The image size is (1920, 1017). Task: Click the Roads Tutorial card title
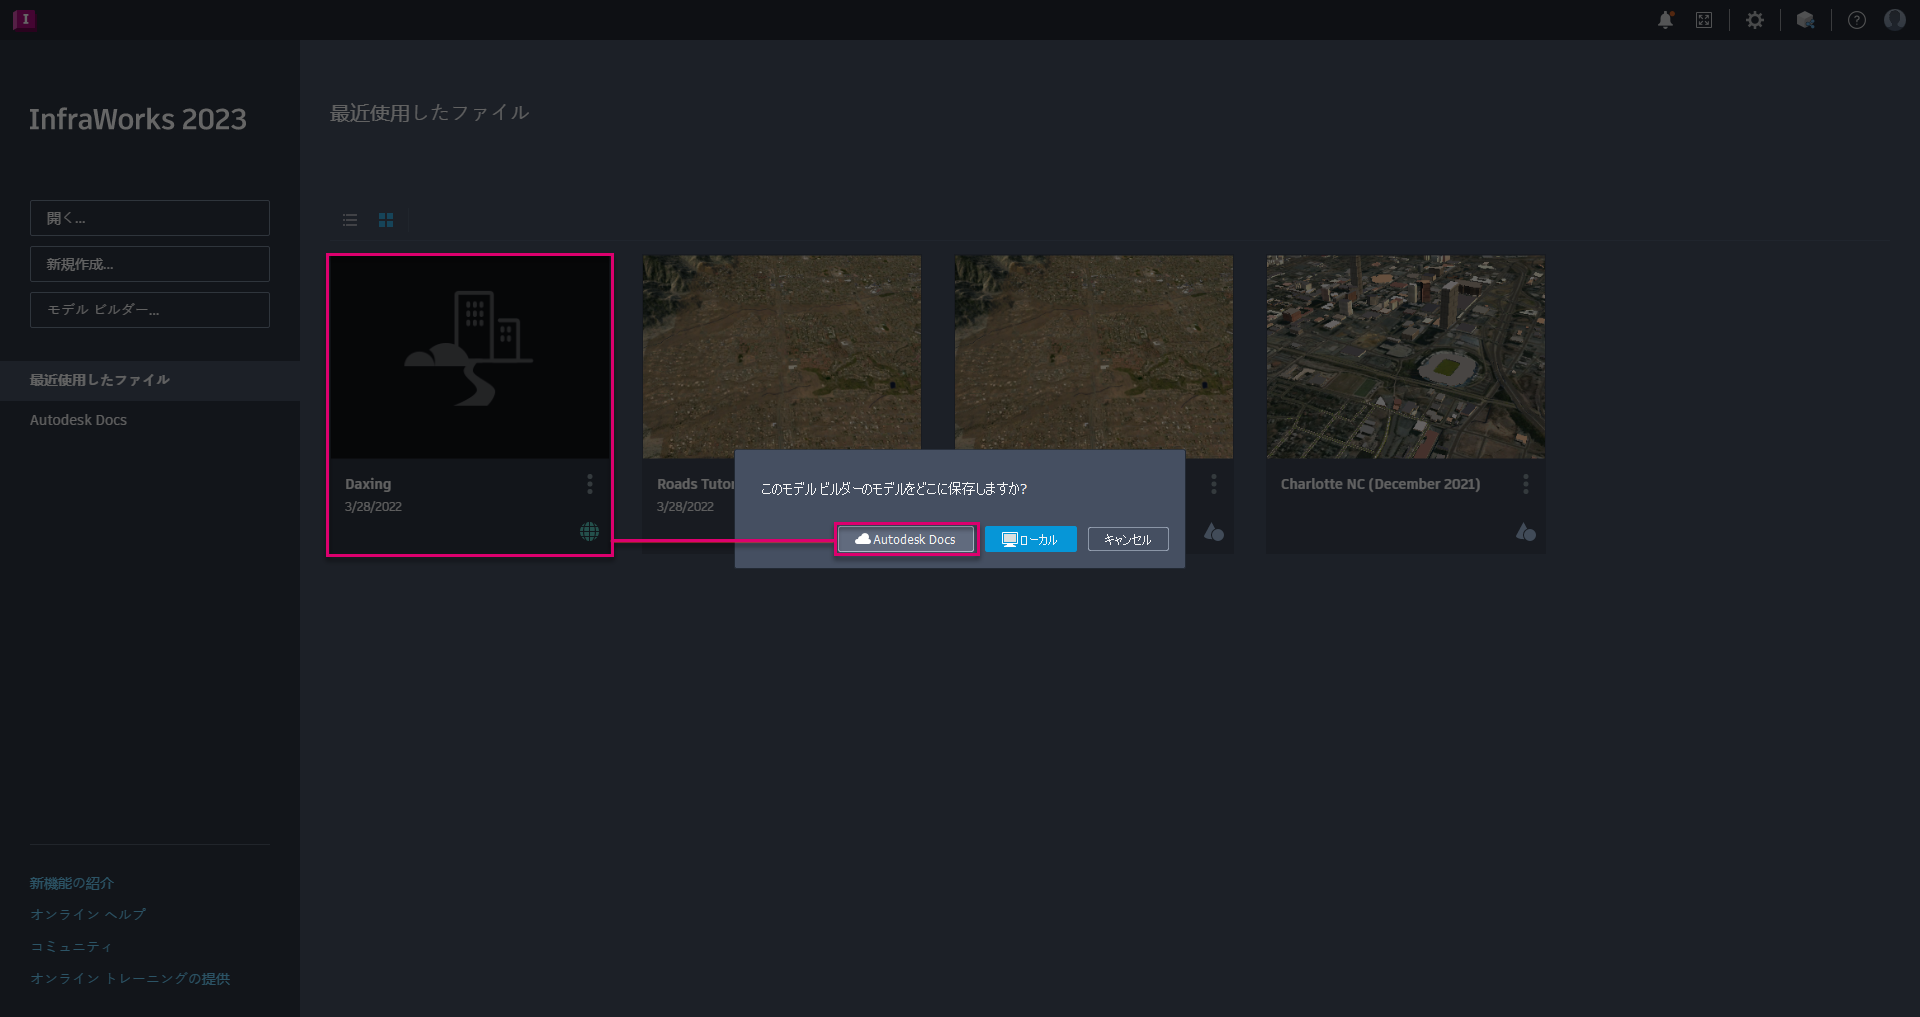696,484
